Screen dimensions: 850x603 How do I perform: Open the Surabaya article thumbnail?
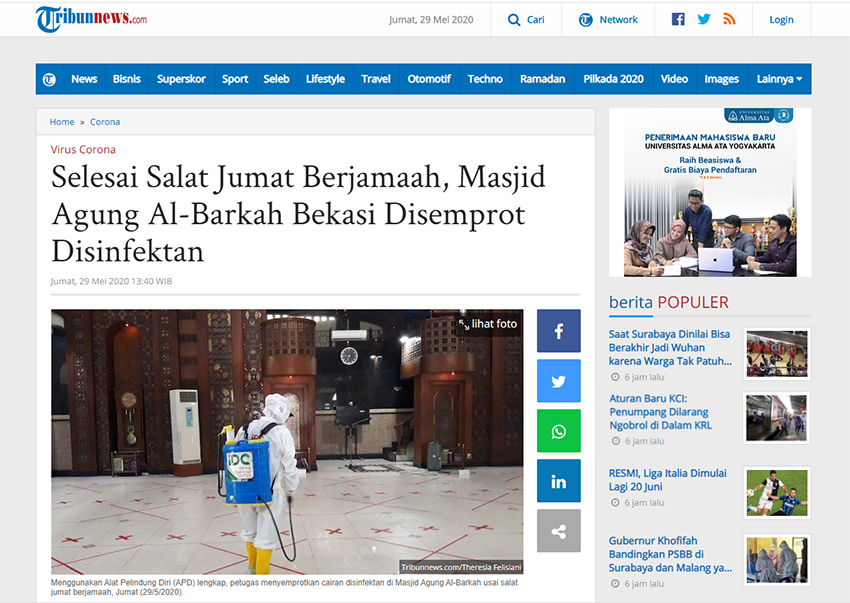(776, 354)
